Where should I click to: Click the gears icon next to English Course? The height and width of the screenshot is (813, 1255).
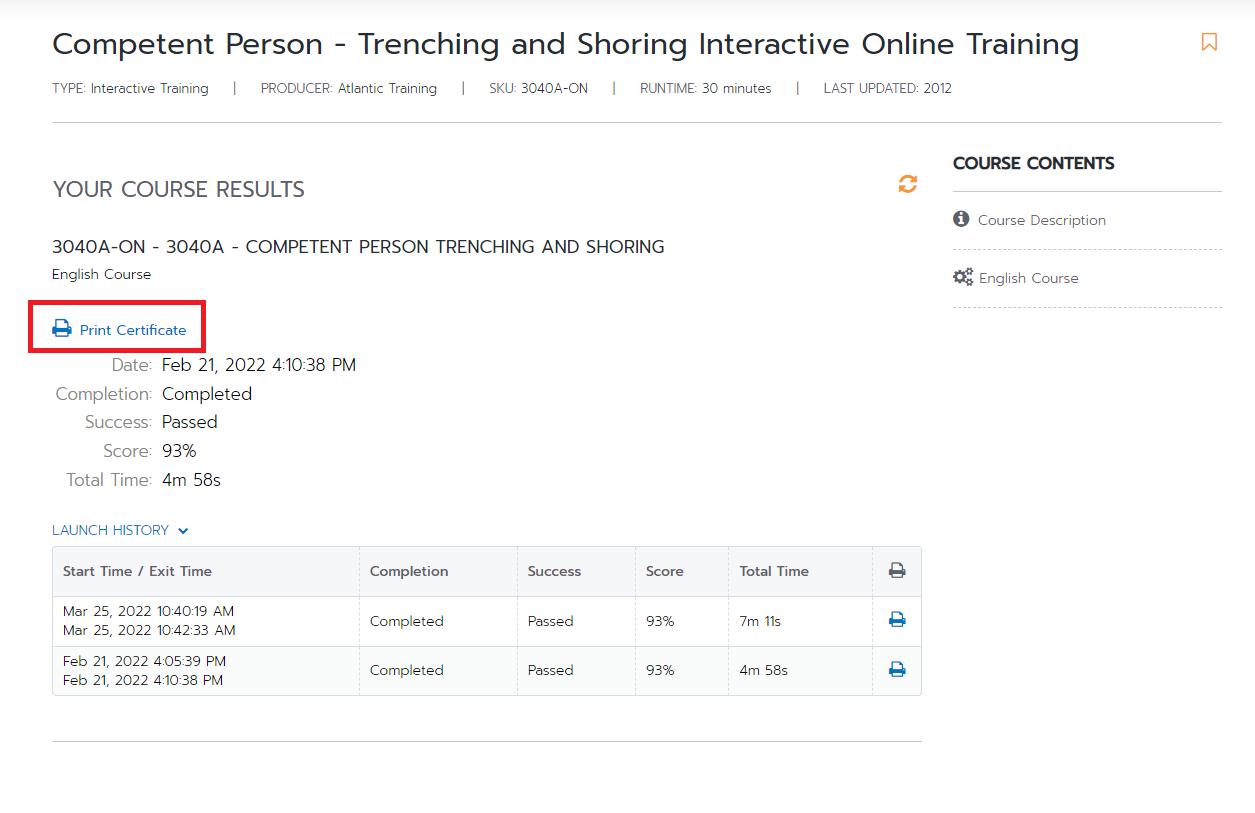(x=963, y=277)
